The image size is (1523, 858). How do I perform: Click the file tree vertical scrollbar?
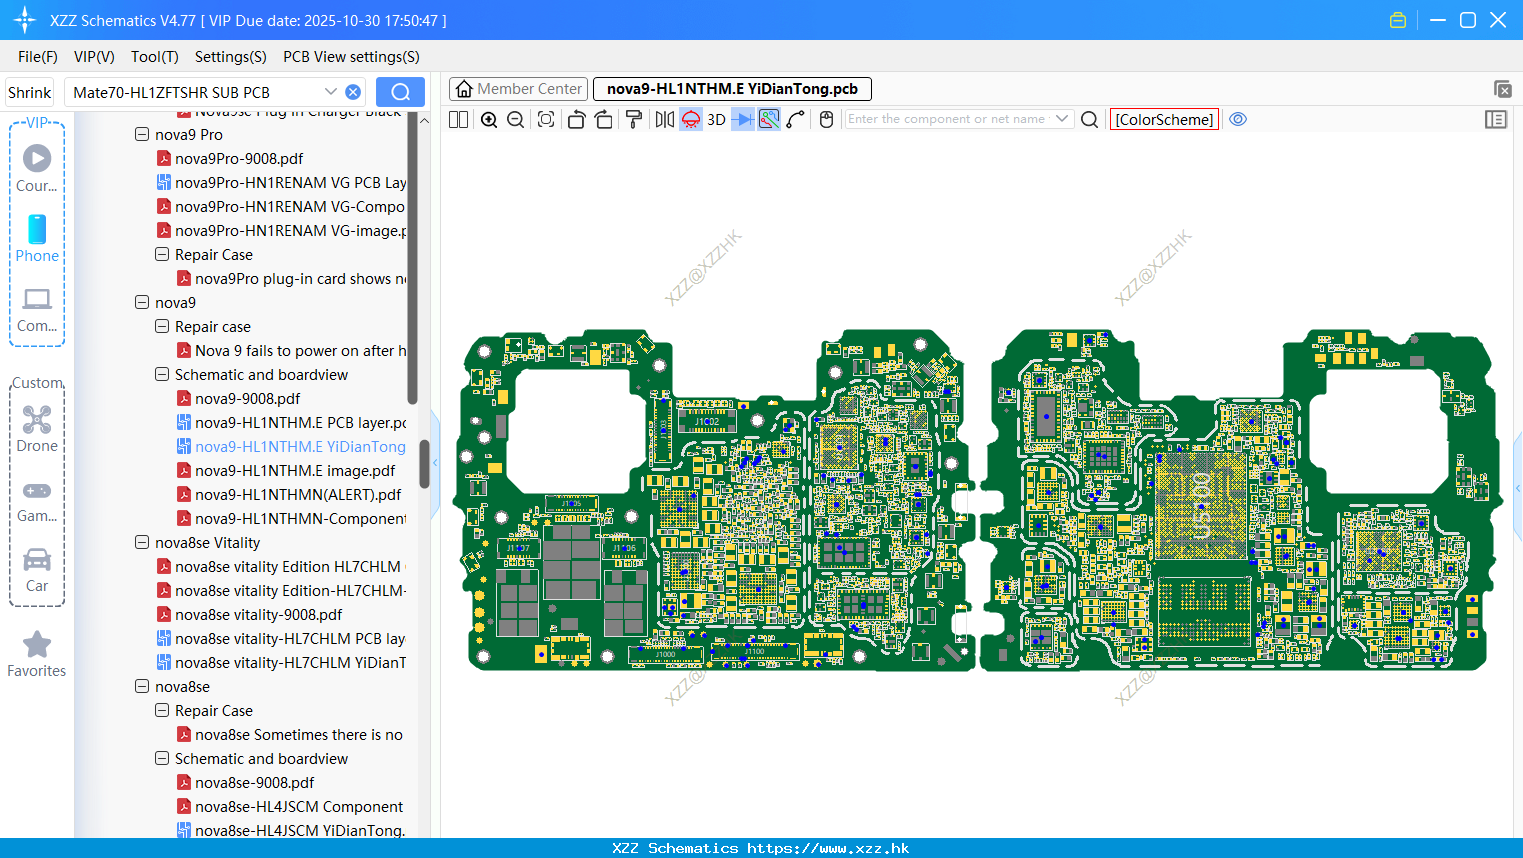click(x=424, y=463)
